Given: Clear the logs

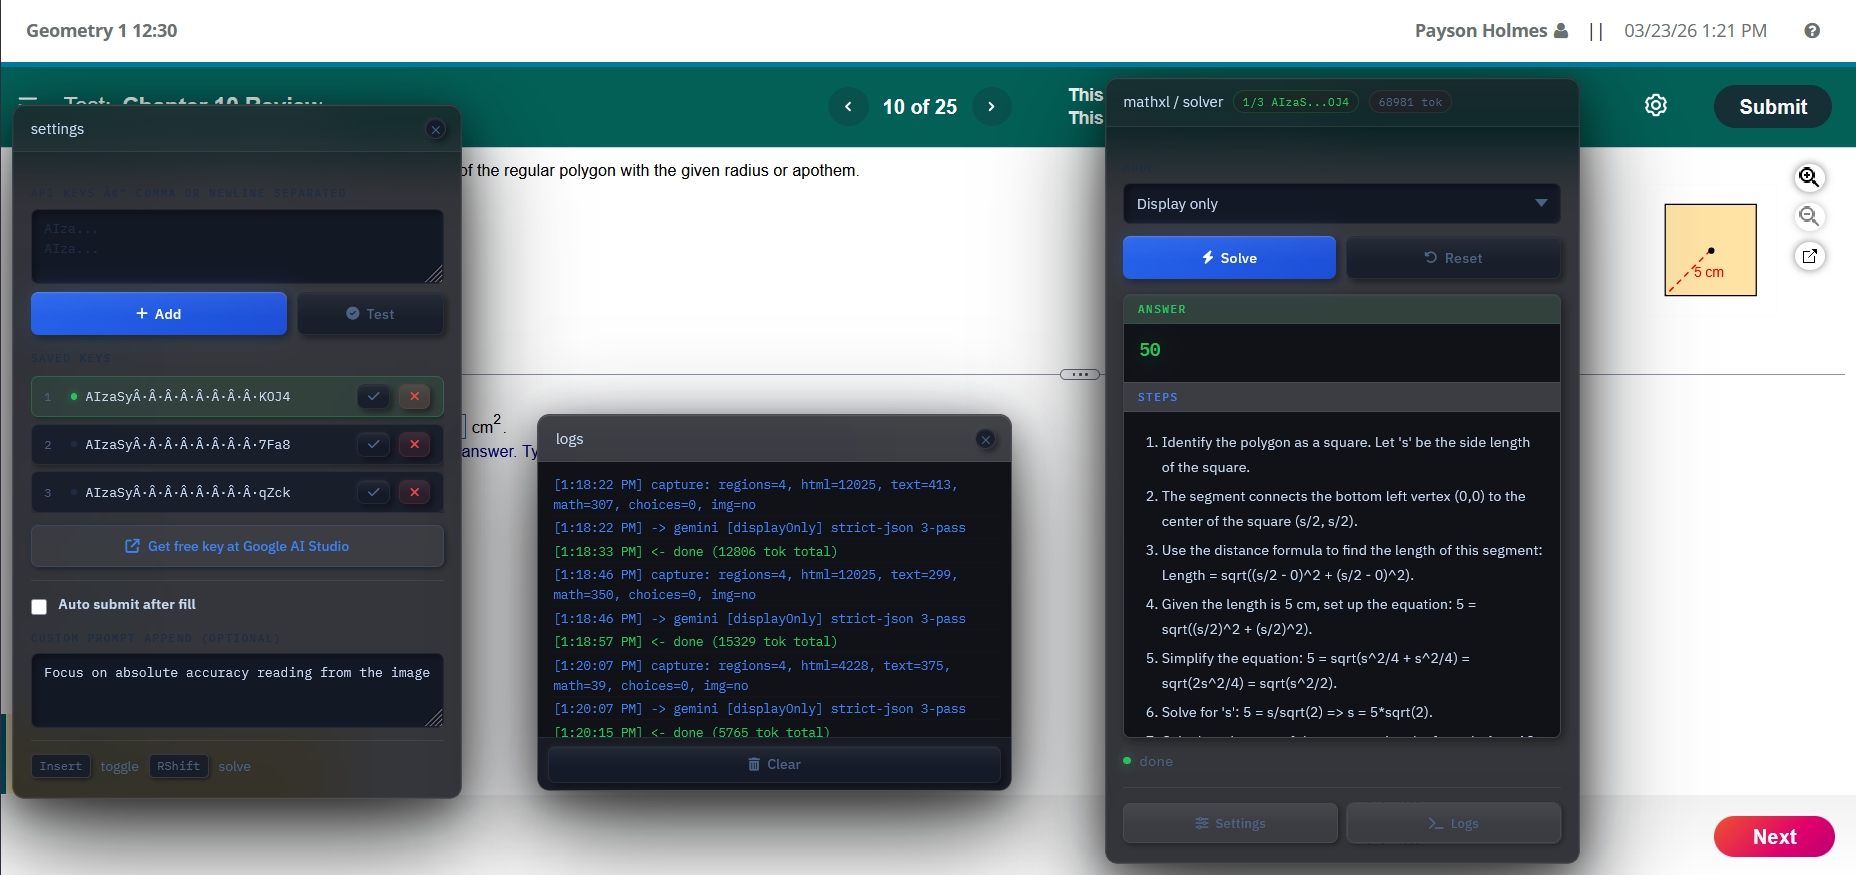Looking at the screenshot, I should pyautogui.click(x=774, y=764).
